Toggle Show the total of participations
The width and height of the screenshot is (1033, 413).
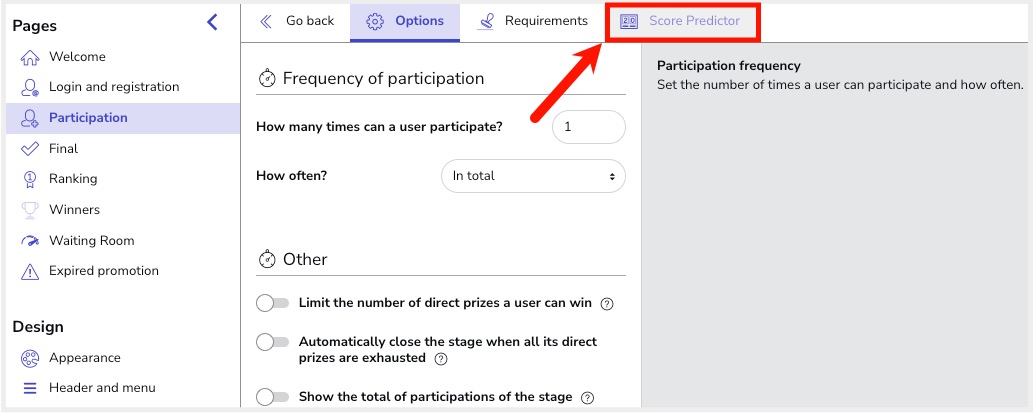click(273, 397)
